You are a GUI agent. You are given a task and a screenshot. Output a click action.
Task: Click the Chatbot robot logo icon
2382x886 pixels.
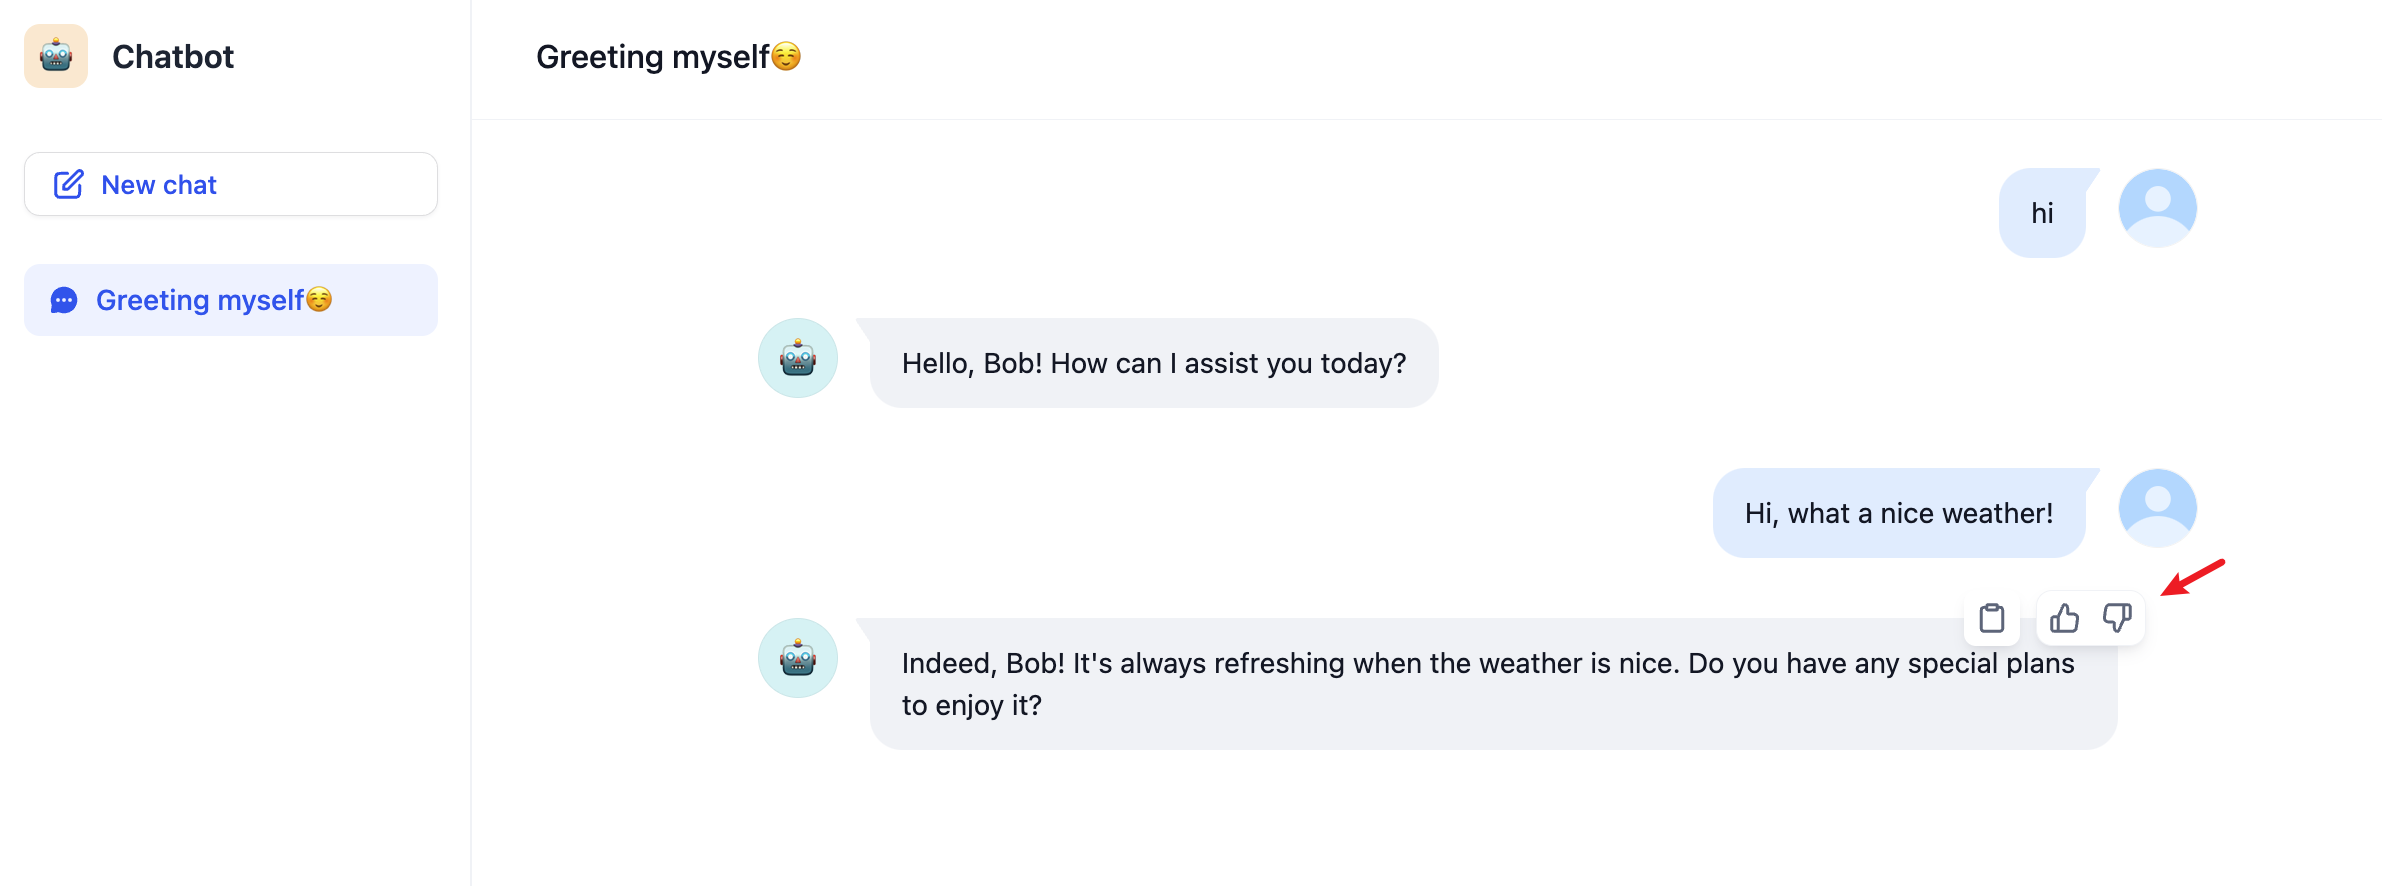click(56, 56)
